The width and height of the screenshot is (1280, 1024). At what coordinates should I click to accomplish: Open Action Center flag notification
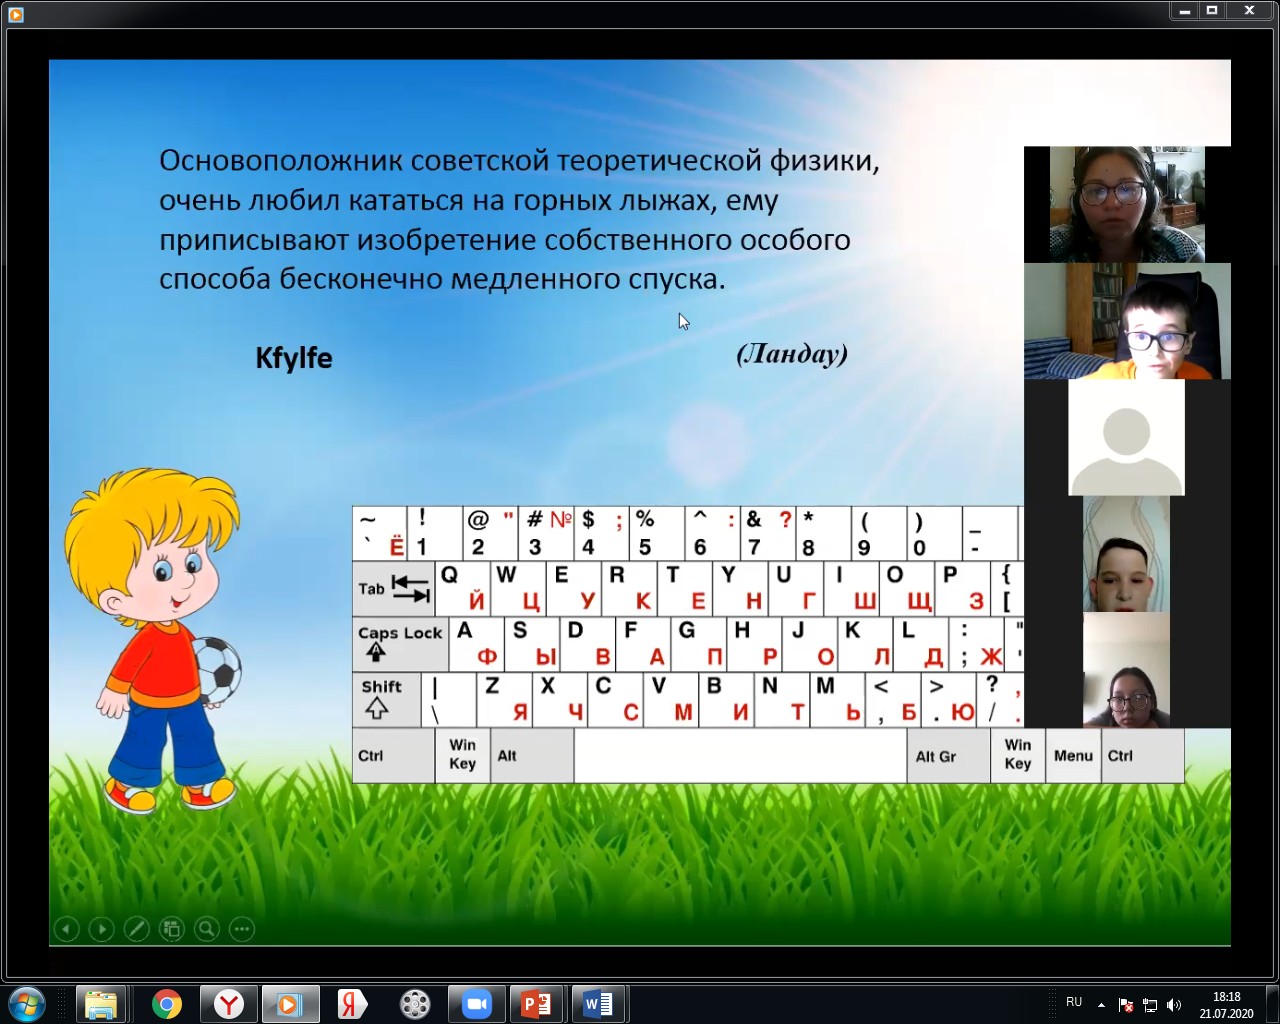pyautogui.click(x=1126, y=1005)
